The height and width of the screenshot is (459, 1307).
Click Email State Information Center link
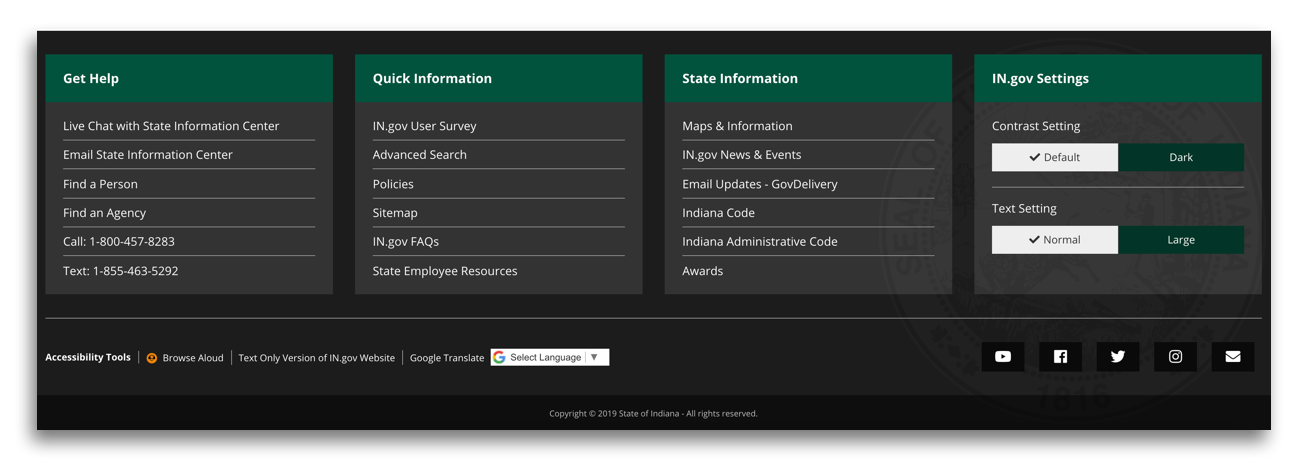pos(148,155)
